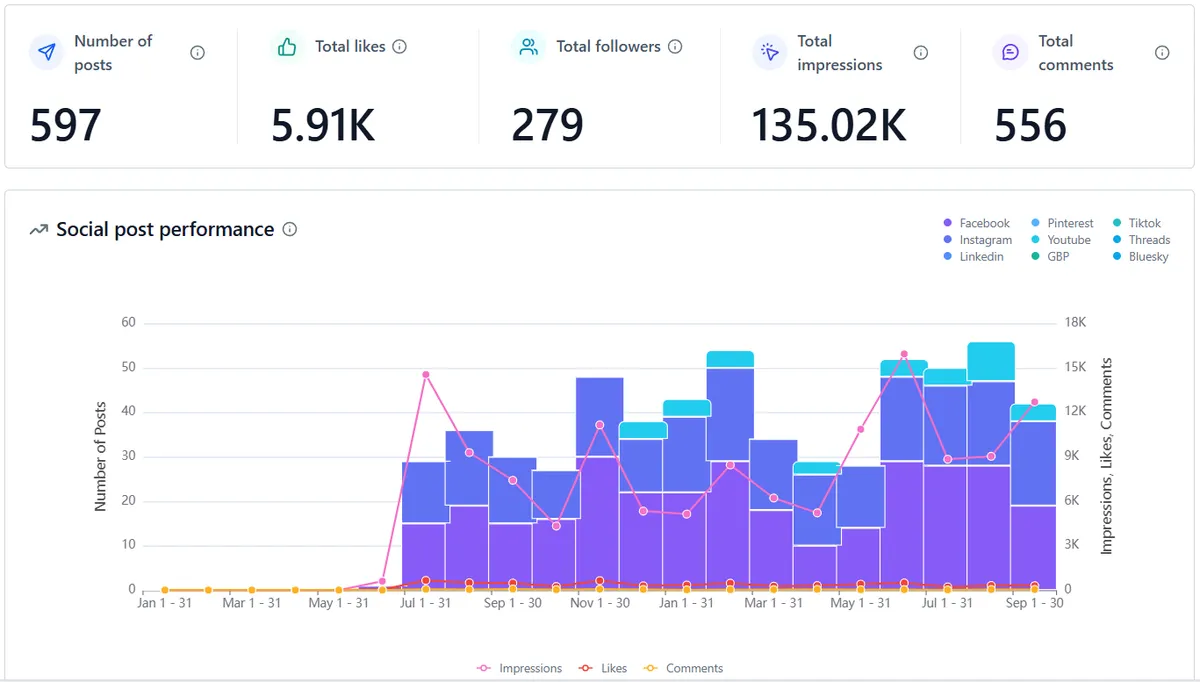Screen dimensions: 1200x682
Task: Click the Sep 1 - 30 label at the axis end
Action: coord(1035,603)
